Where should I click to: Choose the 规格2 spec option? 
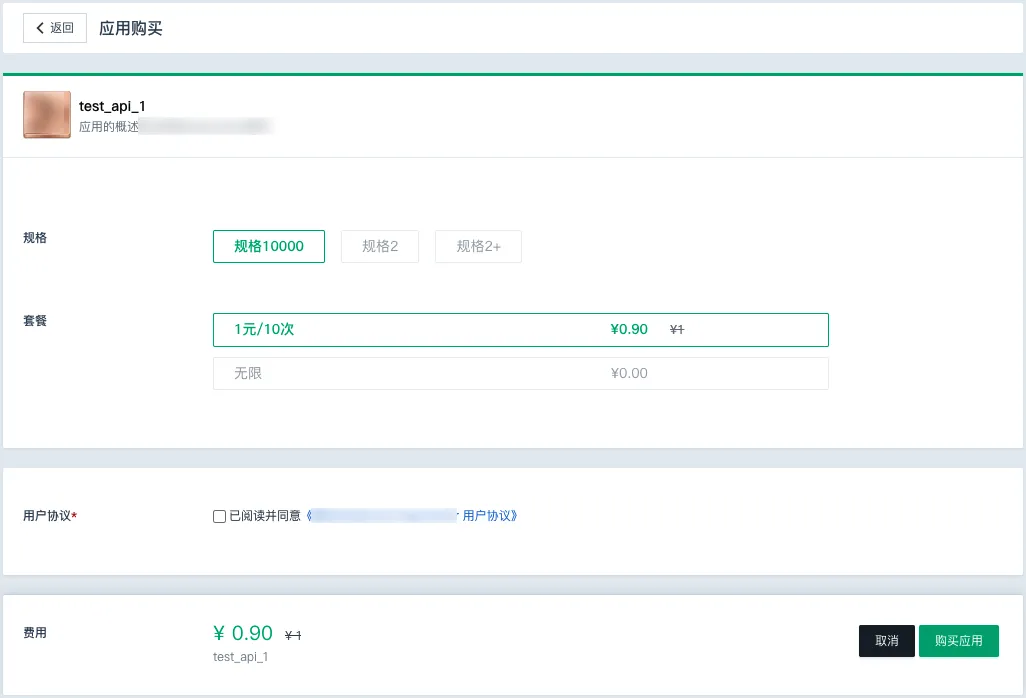[380, 247]
